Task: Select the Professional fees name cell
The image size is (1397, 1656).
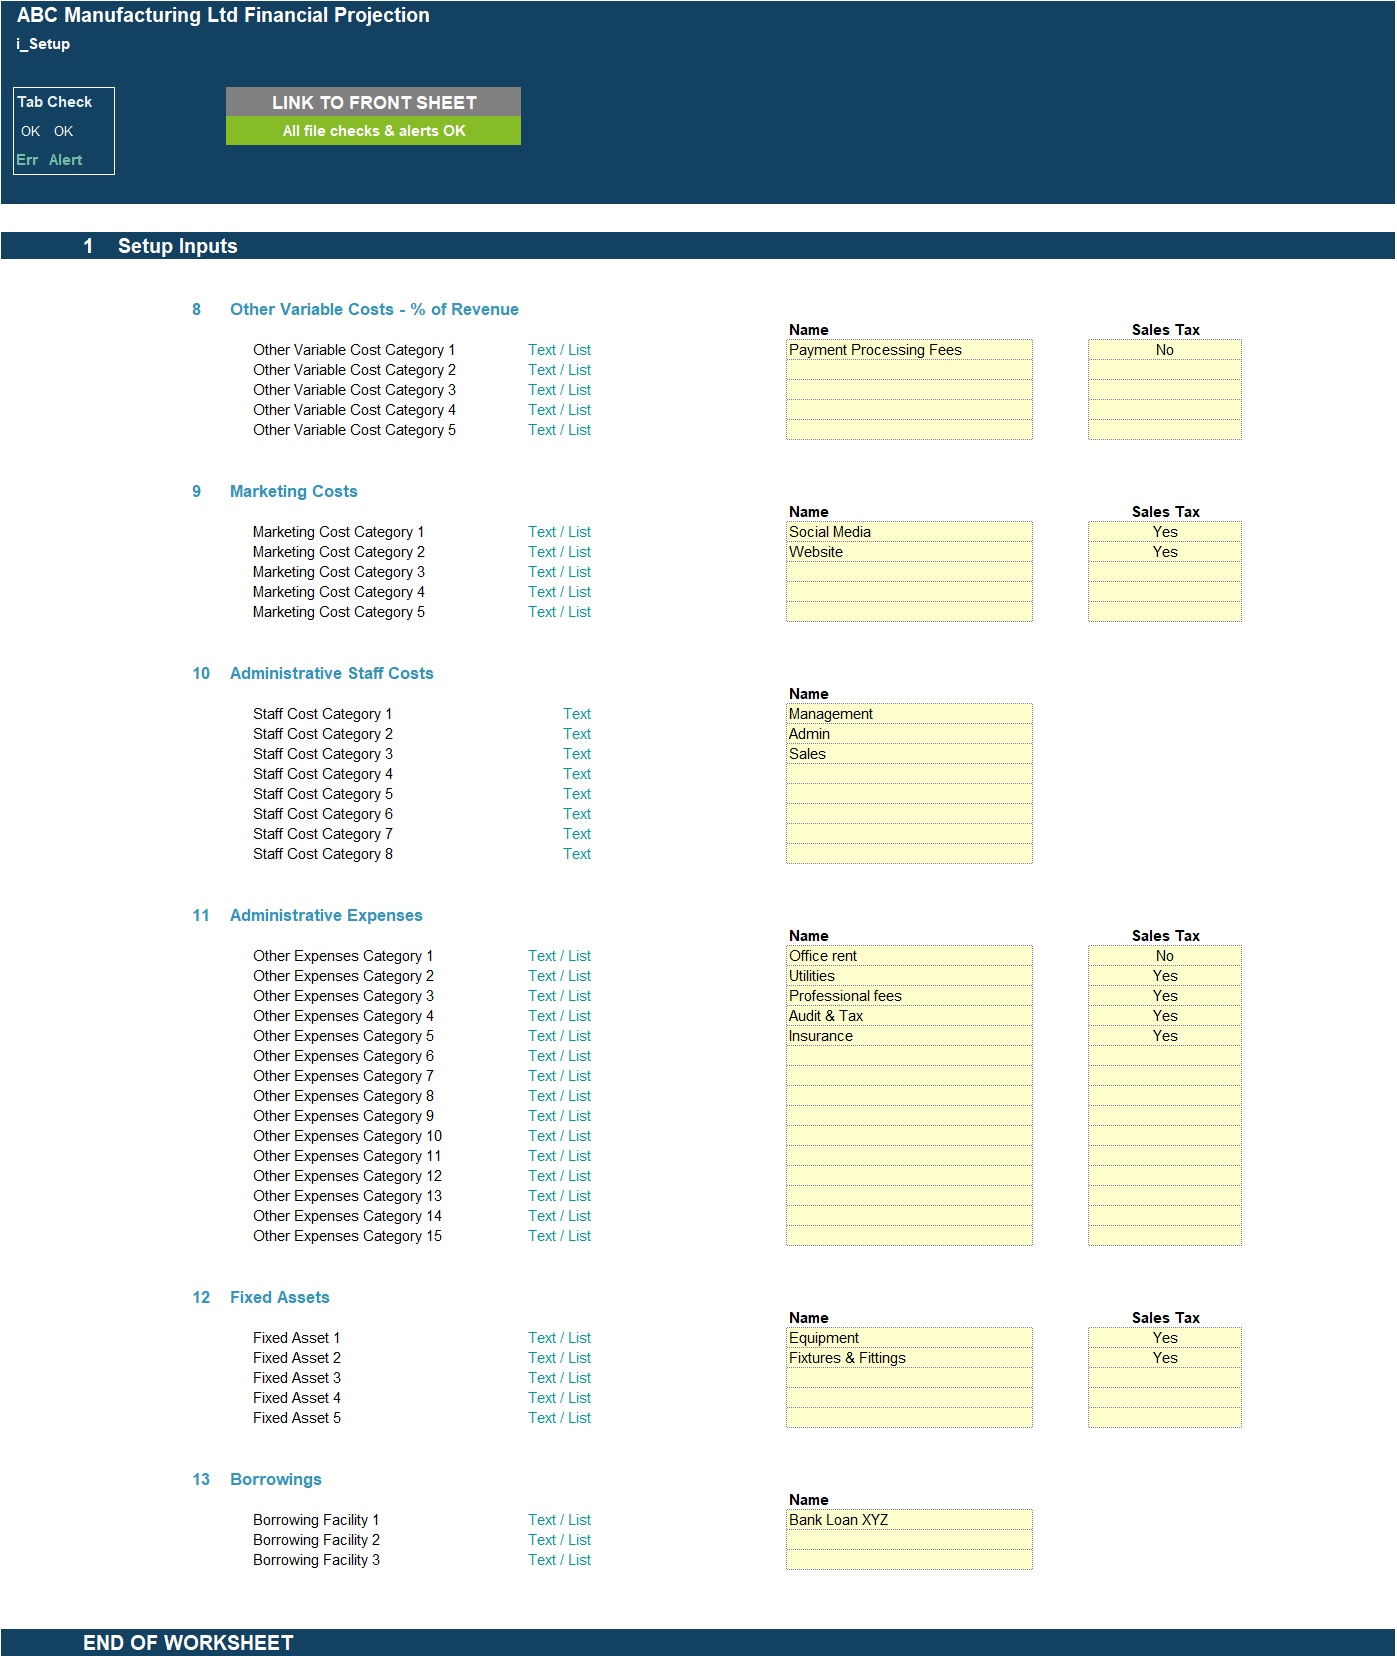Action: [x=909, y=996]
